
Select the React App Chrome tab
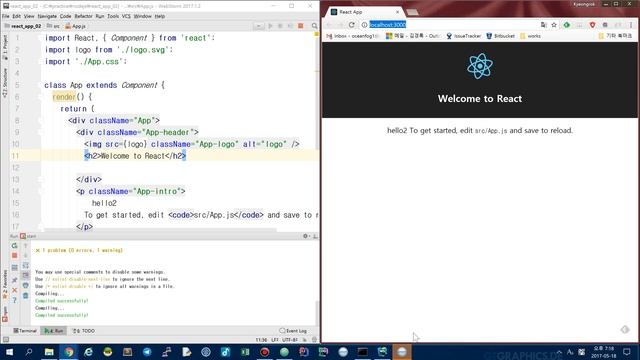coord(363,12)
